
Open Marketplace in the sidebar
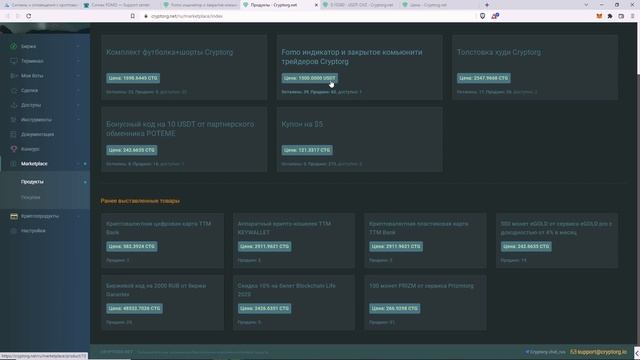[34, 164]
